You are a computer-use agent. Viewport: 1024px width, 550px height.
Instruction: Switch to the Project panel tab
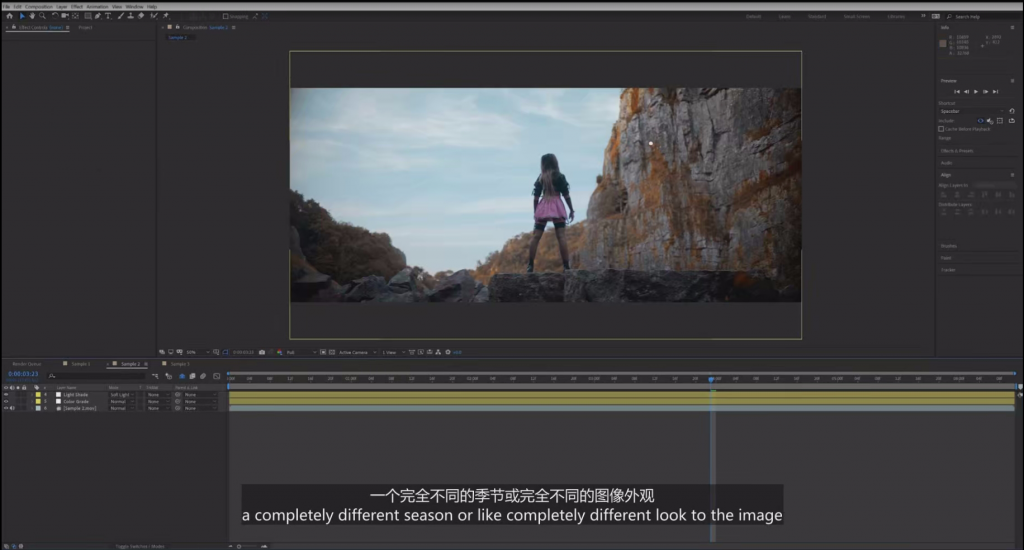86,27
